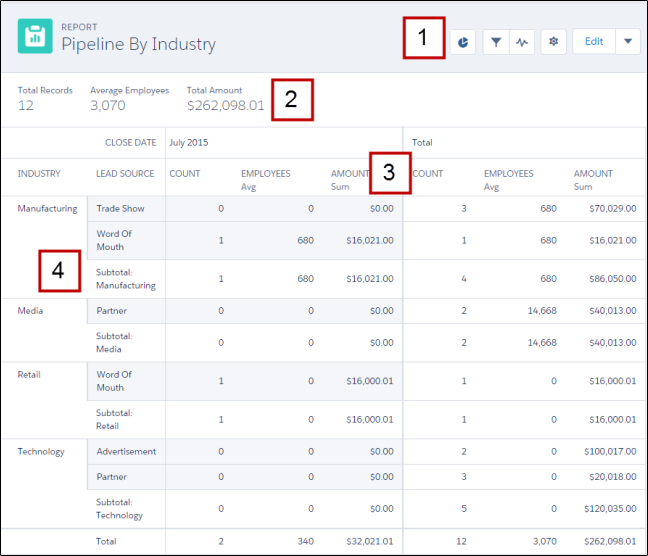
Task: Click the 340 employees average total
Action: tap(305, 542)
